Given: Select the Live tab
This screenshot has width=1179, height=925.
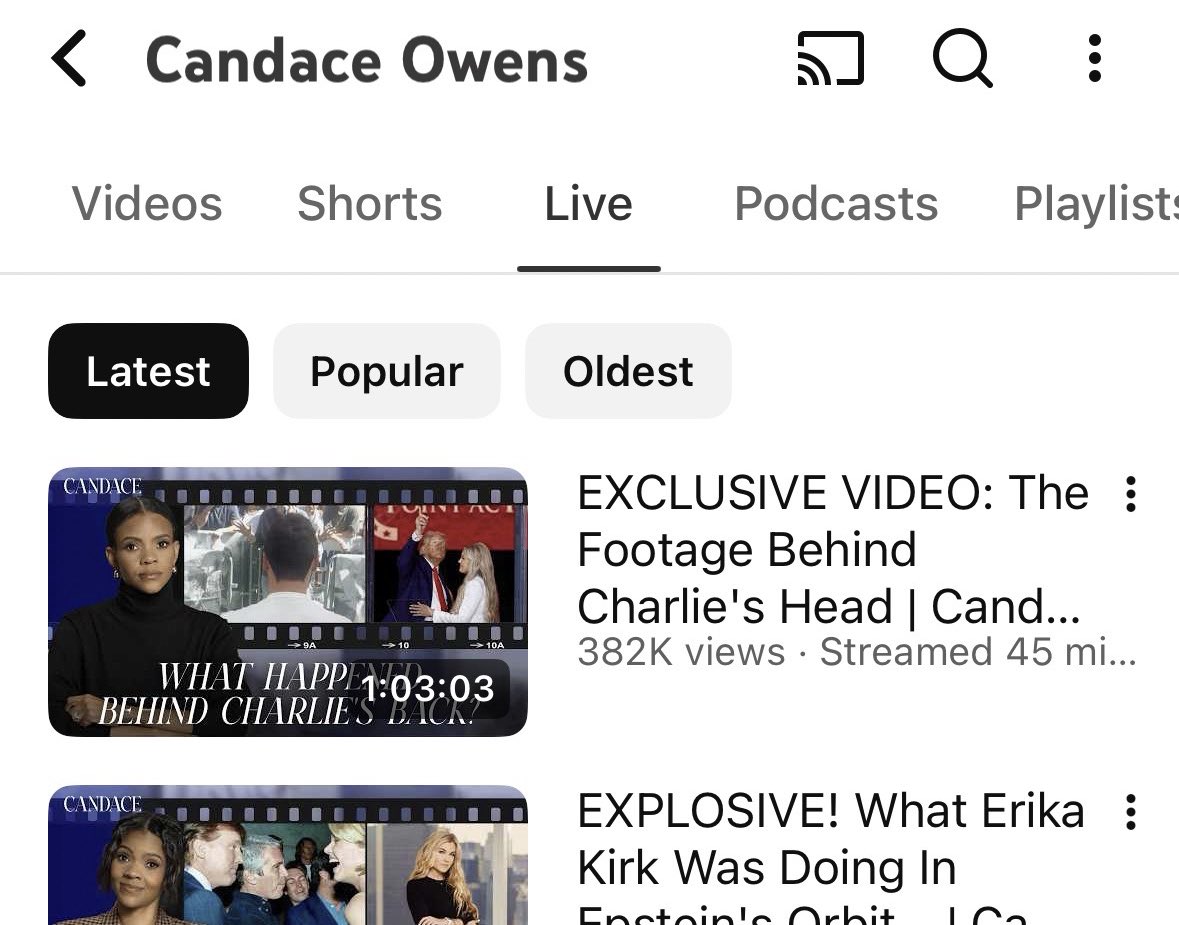Looking at the screenshot, I should tap(589, 204).
